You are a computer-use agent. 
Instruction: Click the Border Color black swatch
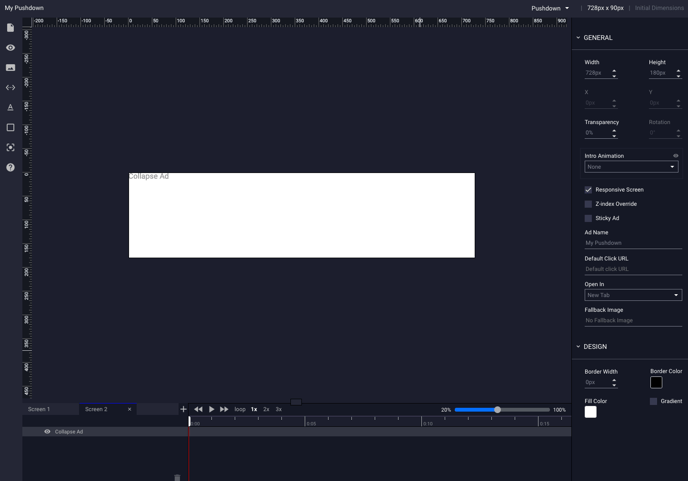(x=656, y=382)
